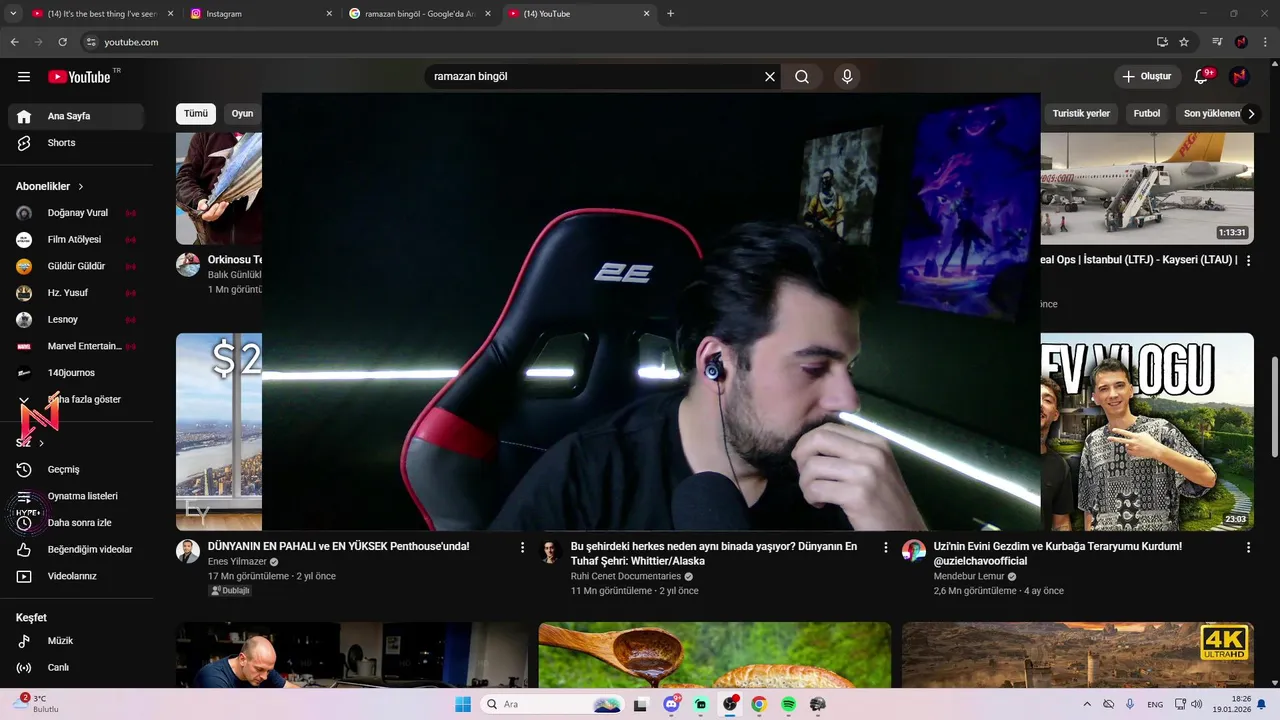This screenshot has height=720, width=1280.
Task: Open Whittier/Alaska video title
Action: pos(714,554)
